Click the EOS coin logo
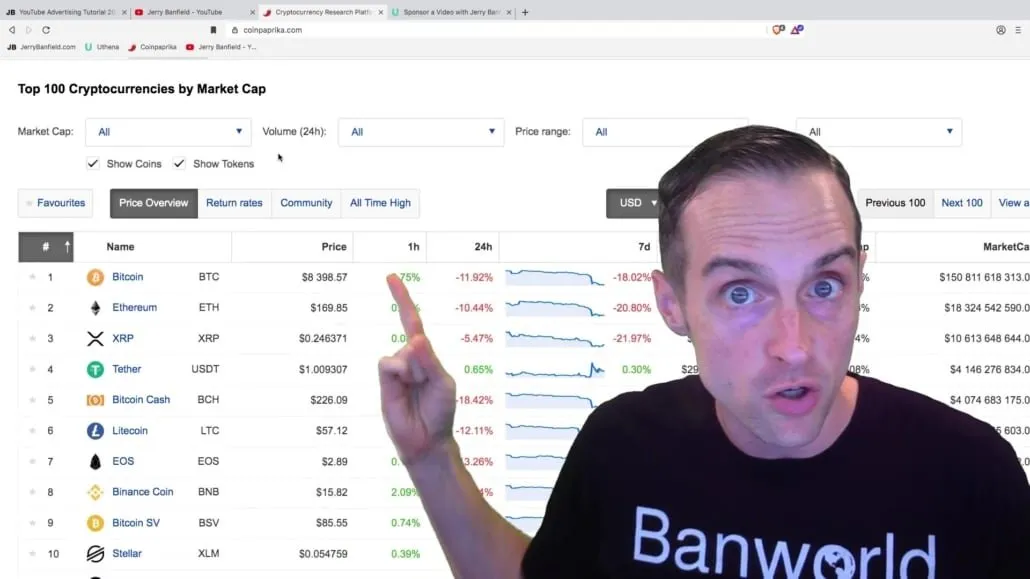 (x=95, y=461)
